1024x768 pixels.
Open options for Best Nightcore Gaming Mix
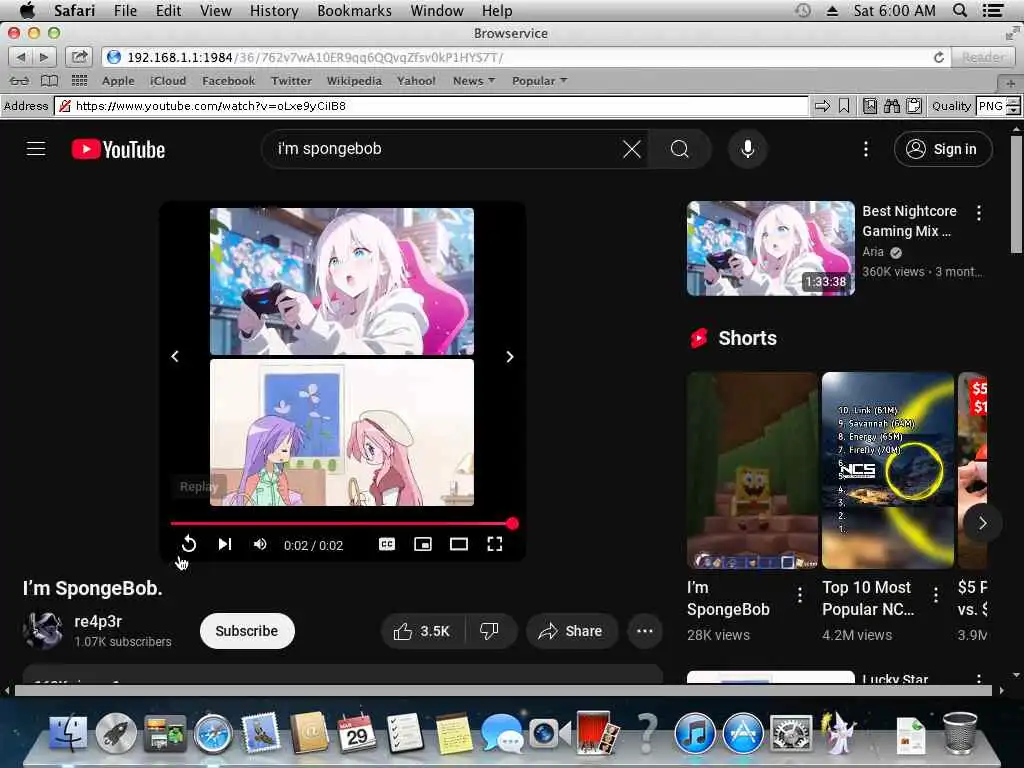(978, 213)
